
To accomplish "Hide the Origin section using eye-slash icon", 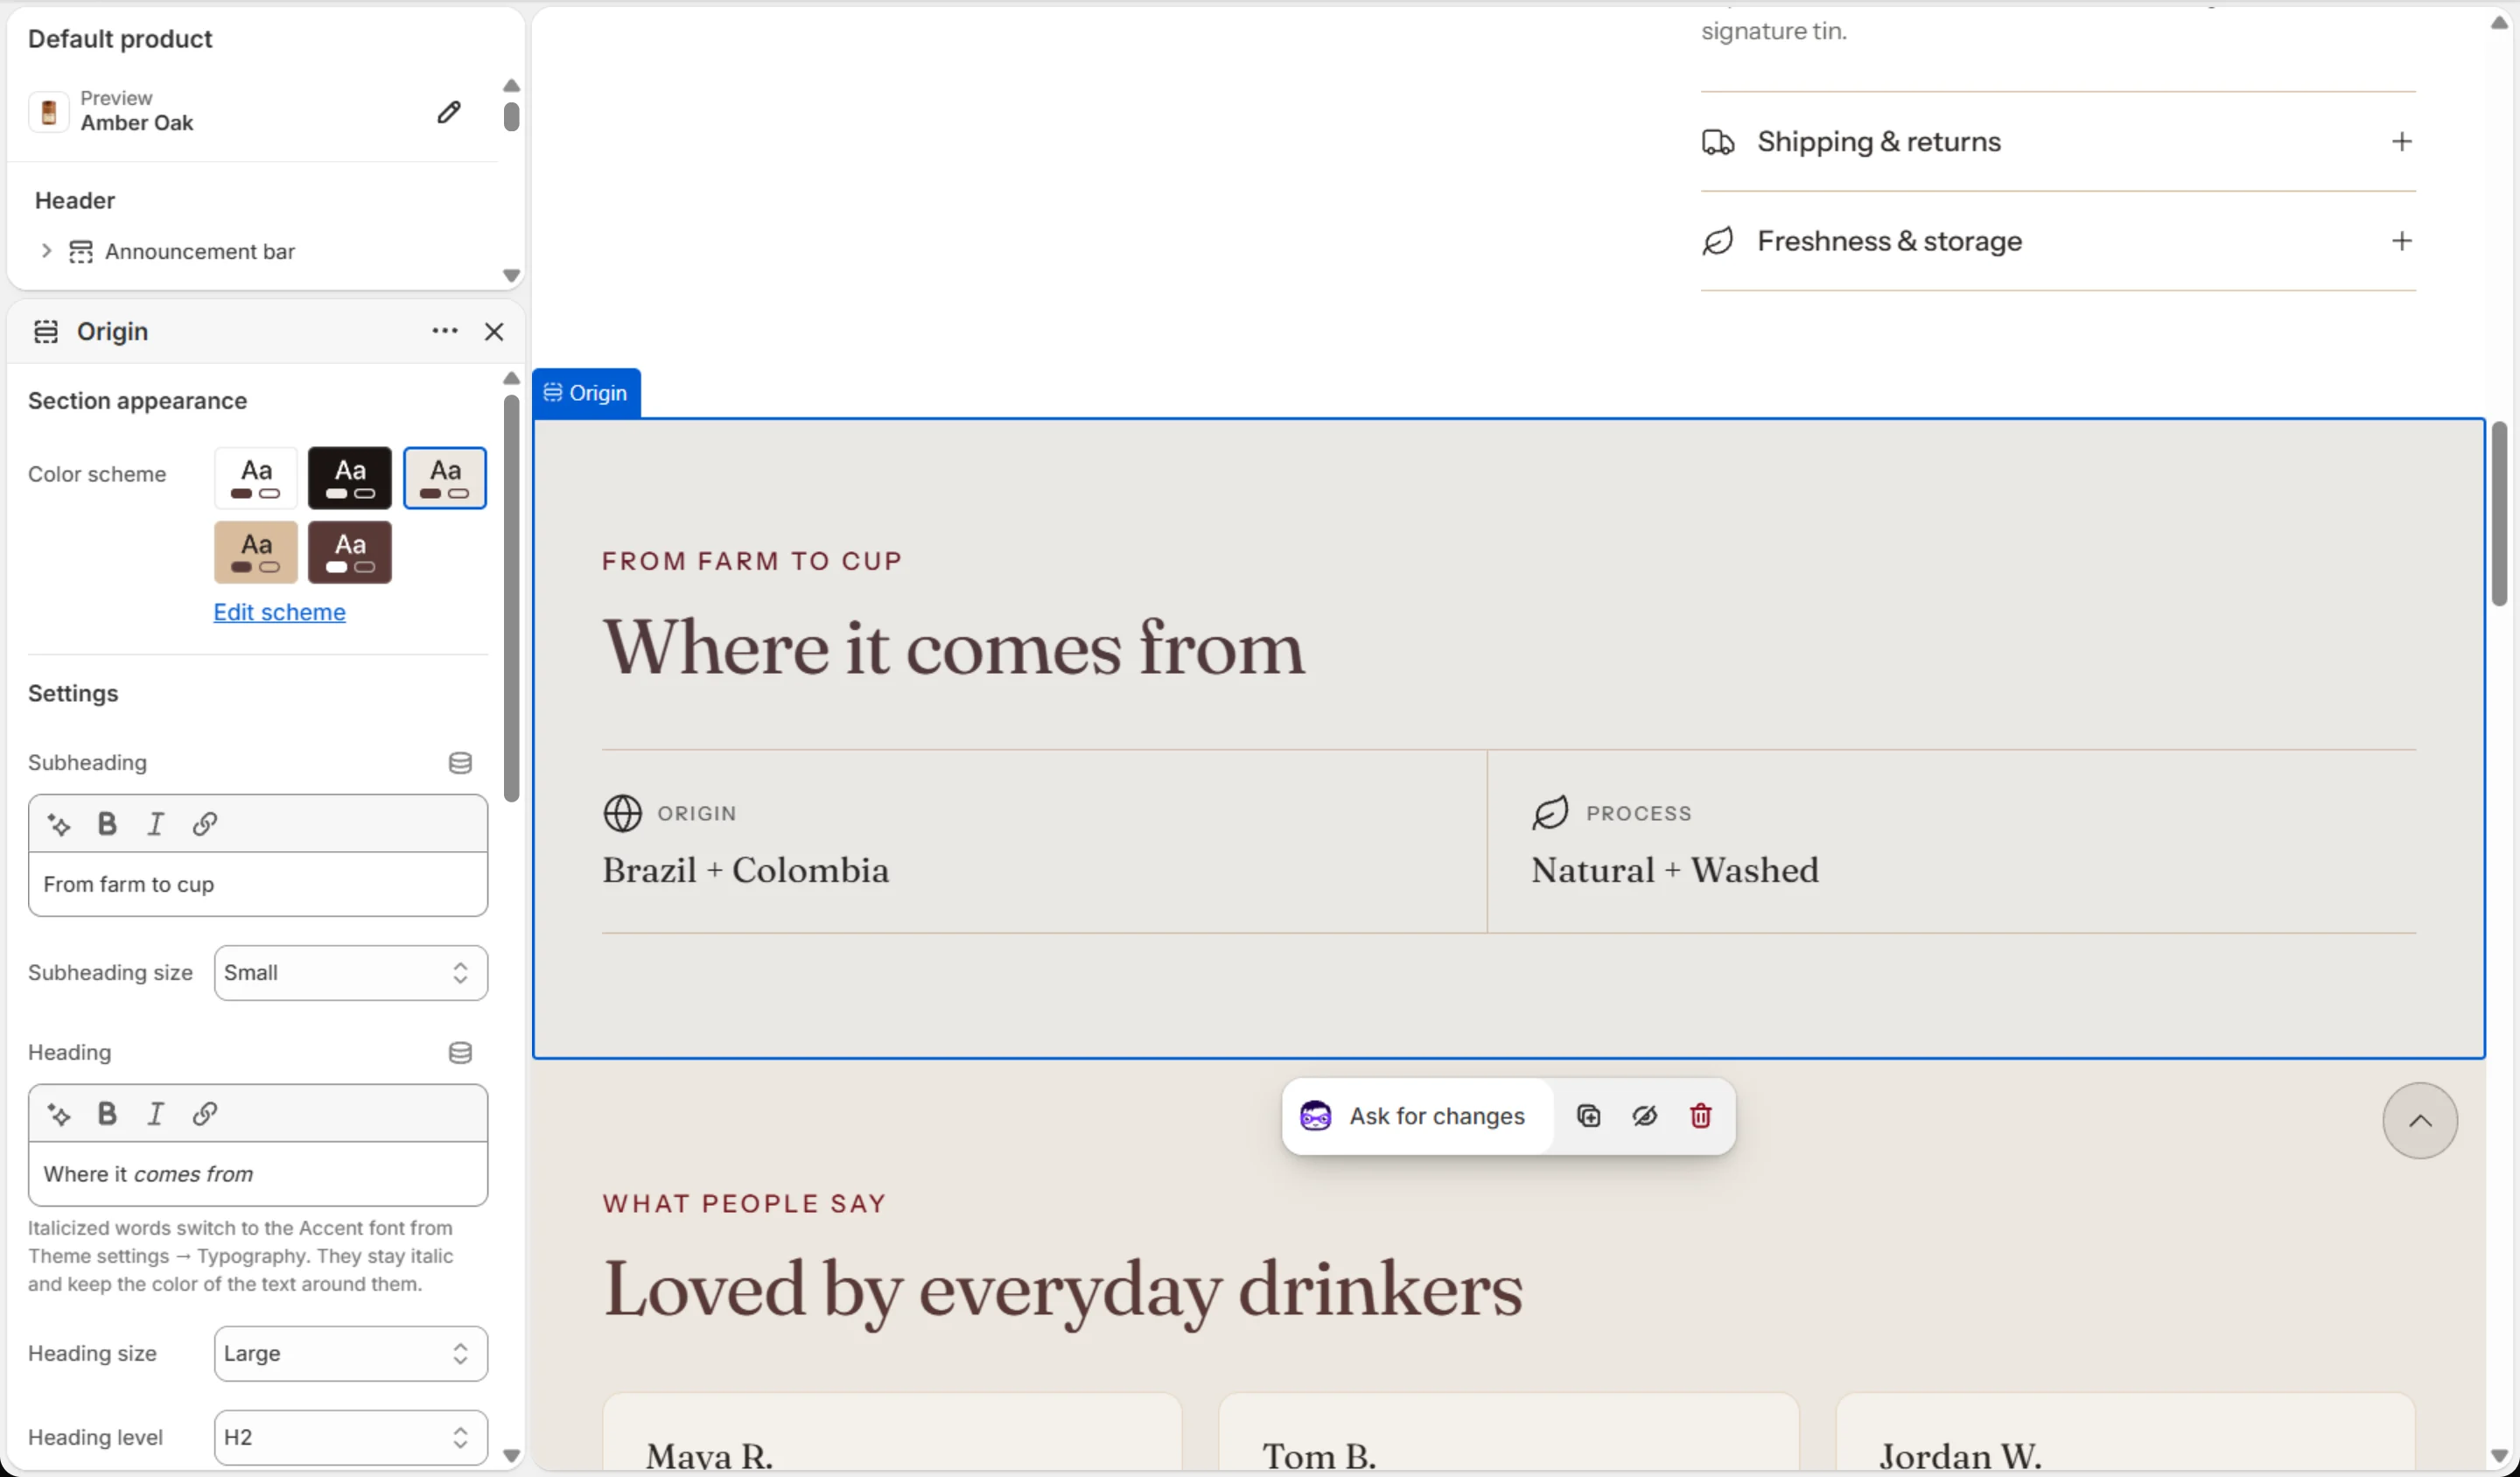I will pyautogui.click(x=1645, y=1116).
